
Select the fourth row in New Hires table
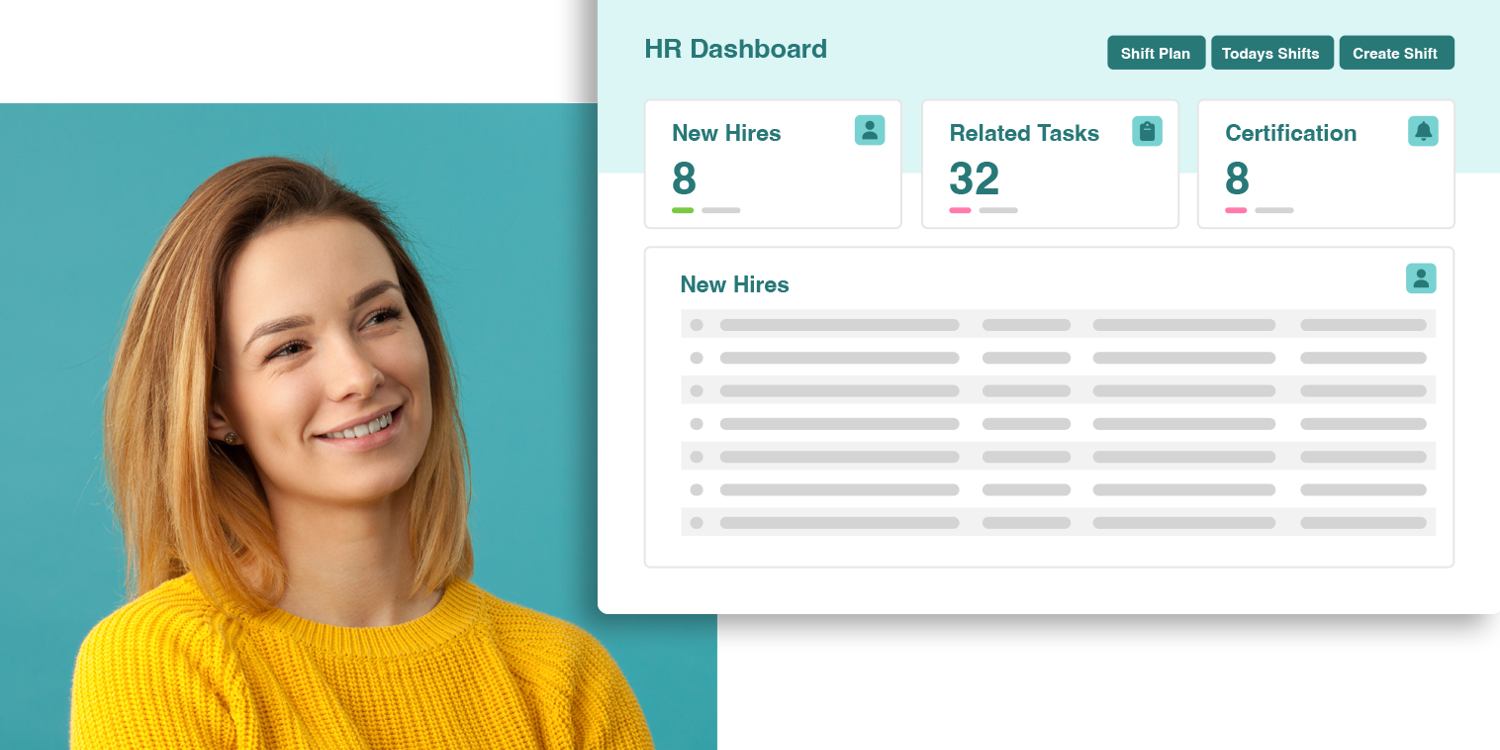(x=1058, y=424)
